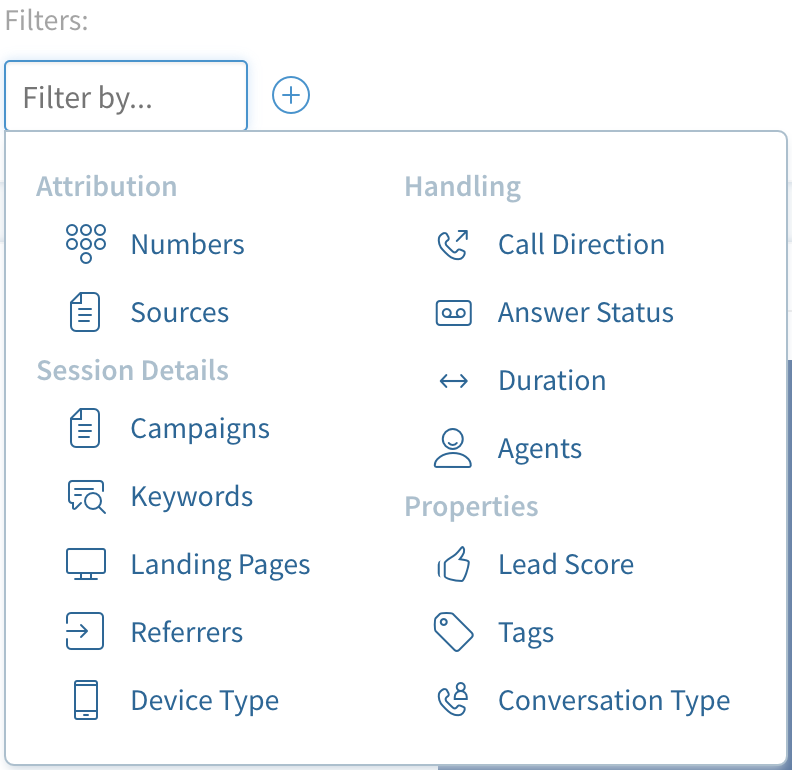Click the Lead Score thumbs-up icon
Viewport: 792px width, 770px height.
pyautogui.click(x=454, y=564)
